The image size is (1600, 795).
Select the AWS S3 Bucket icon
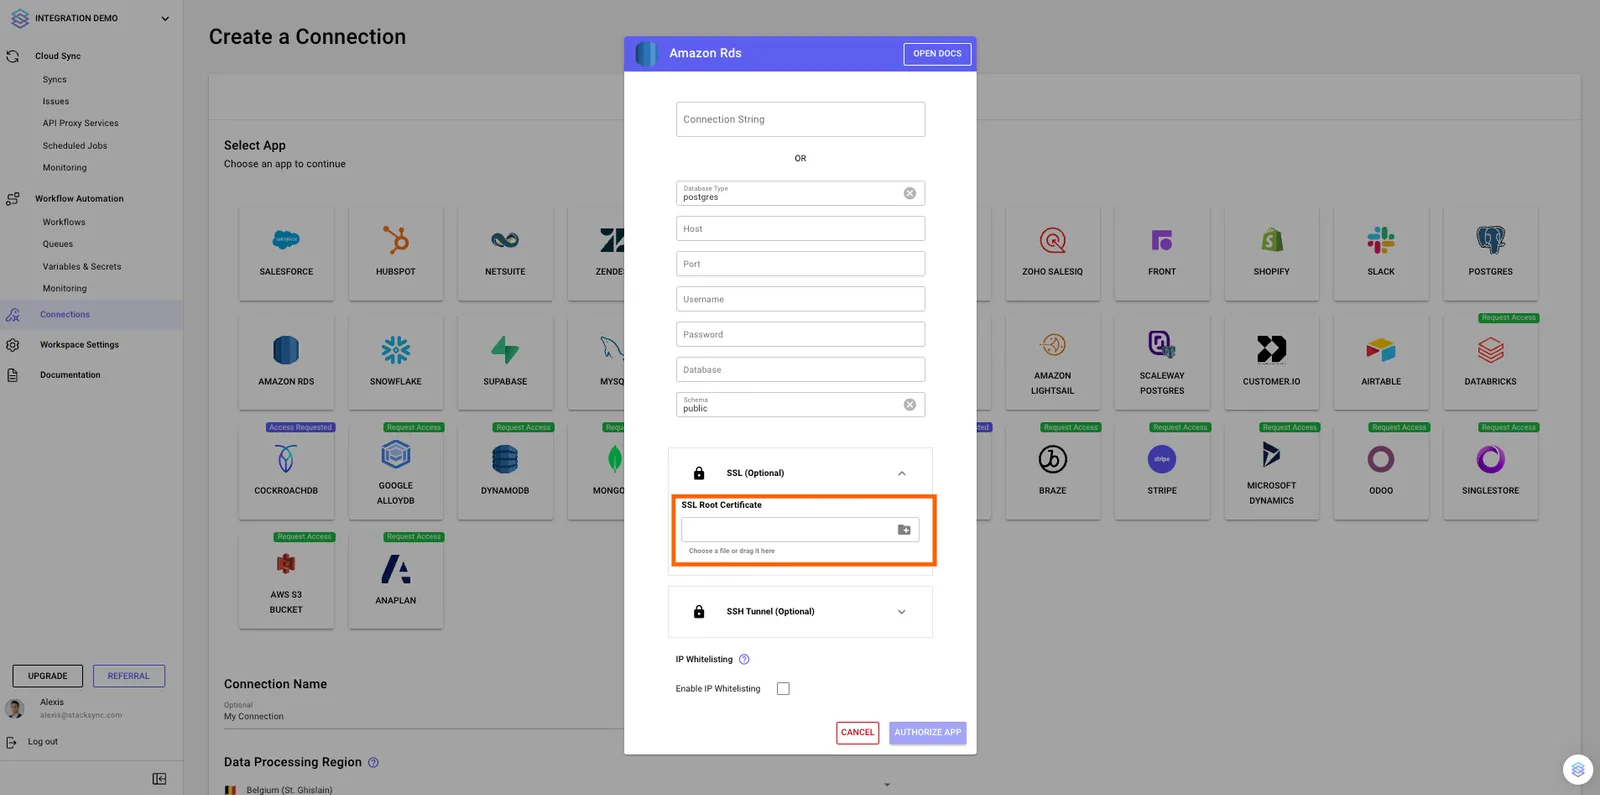pyautogui.click(x=286, y=564)
